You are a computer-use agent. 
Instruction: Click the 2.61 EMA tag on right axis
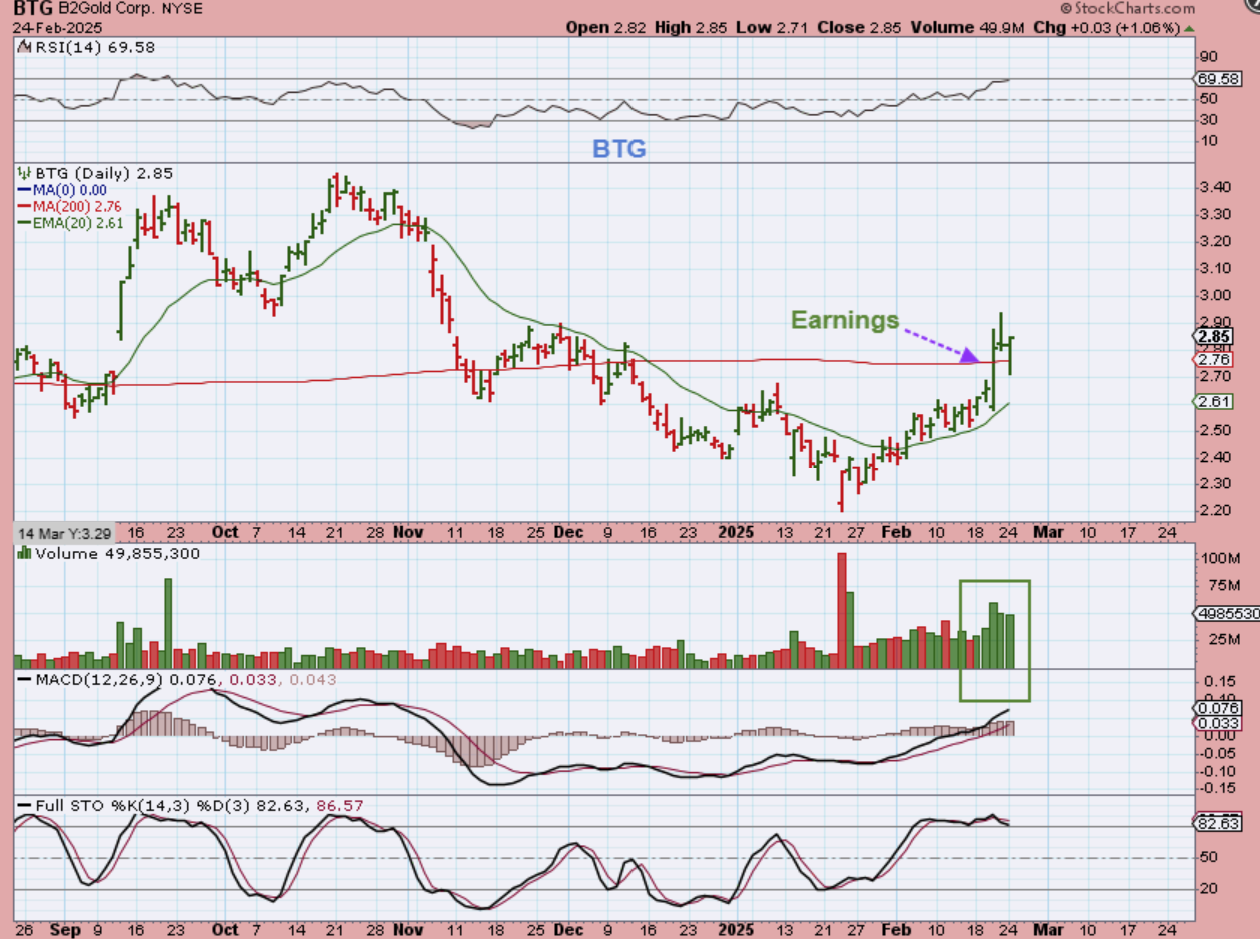[1214, 401]
